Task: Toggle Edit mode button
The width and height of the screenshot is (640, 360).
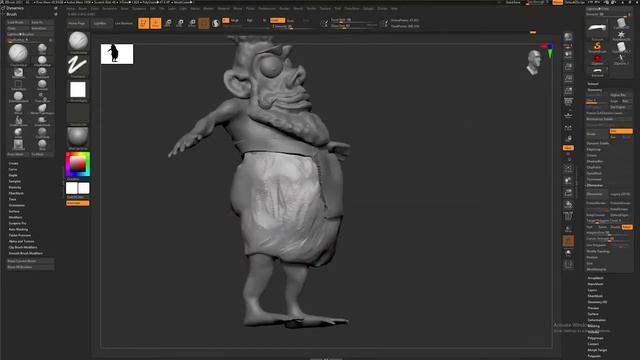Action: (144, 23)
